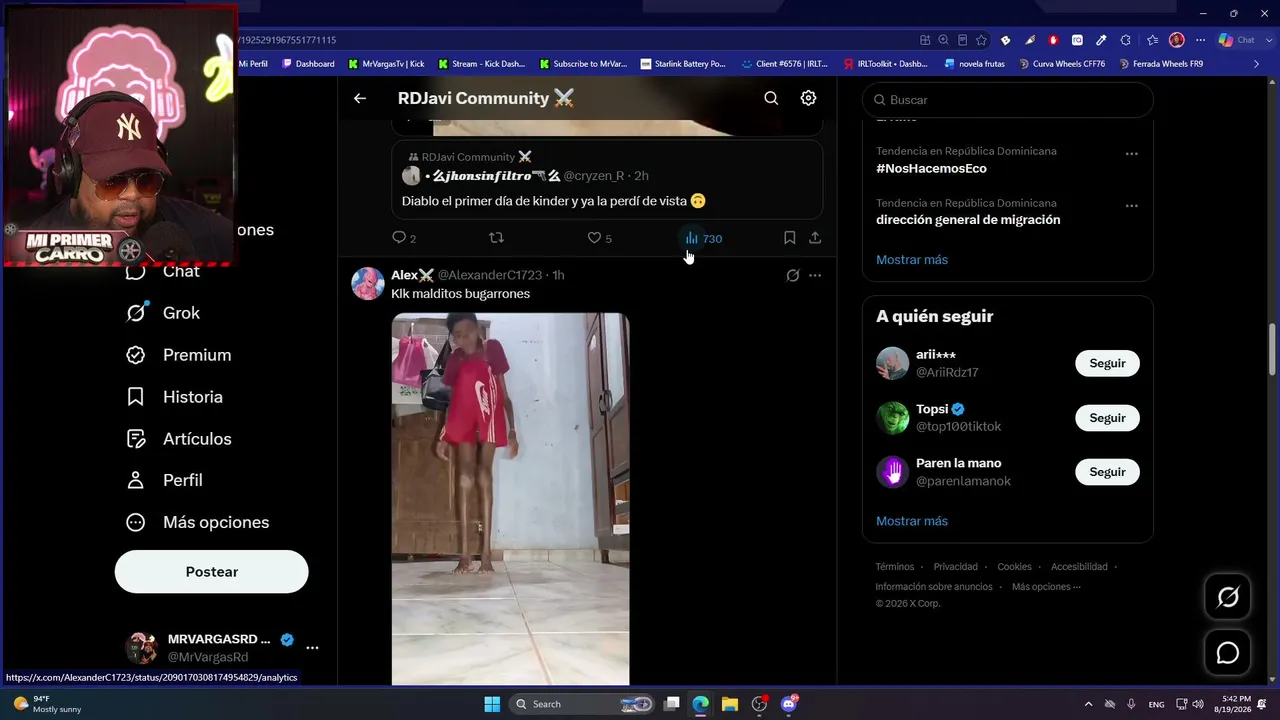Open novela frutas bookmark
The image size is (1280, 720).
coord(975,64)
